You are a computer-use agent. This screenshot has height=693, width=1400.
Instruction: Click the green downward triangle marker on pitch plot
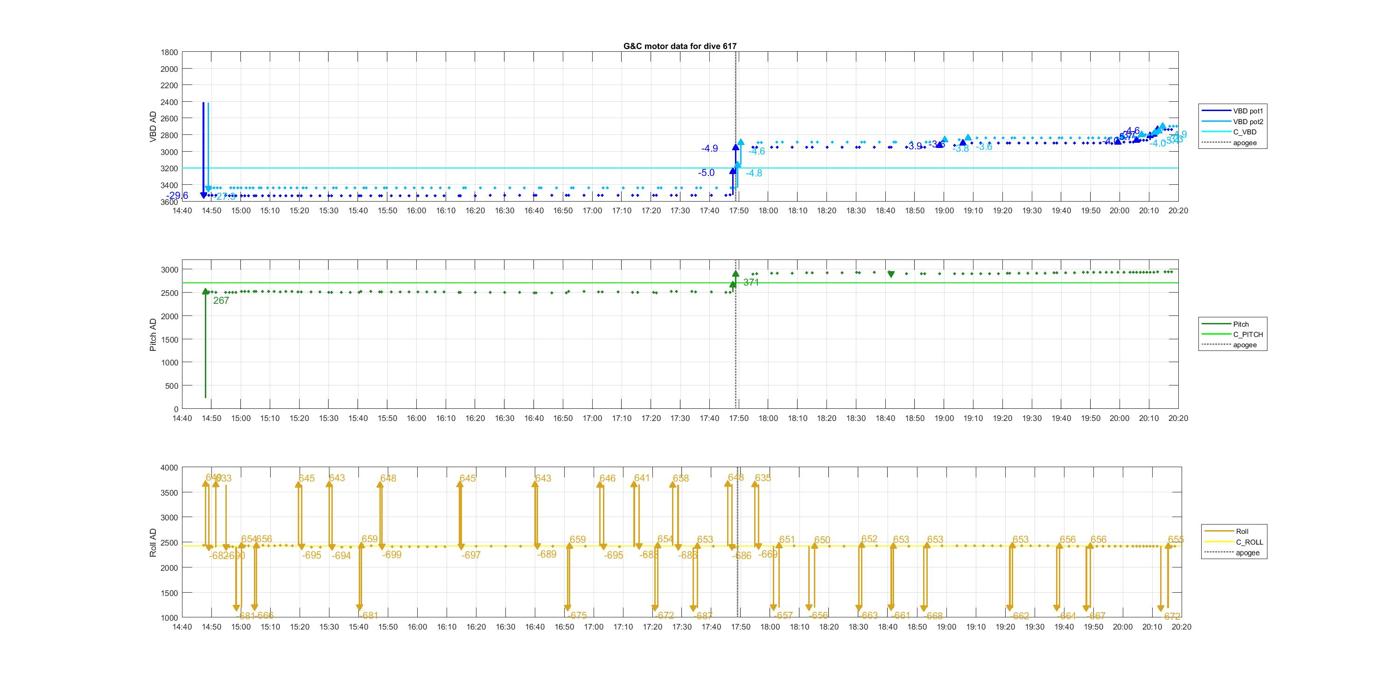(x=891, y=274)
